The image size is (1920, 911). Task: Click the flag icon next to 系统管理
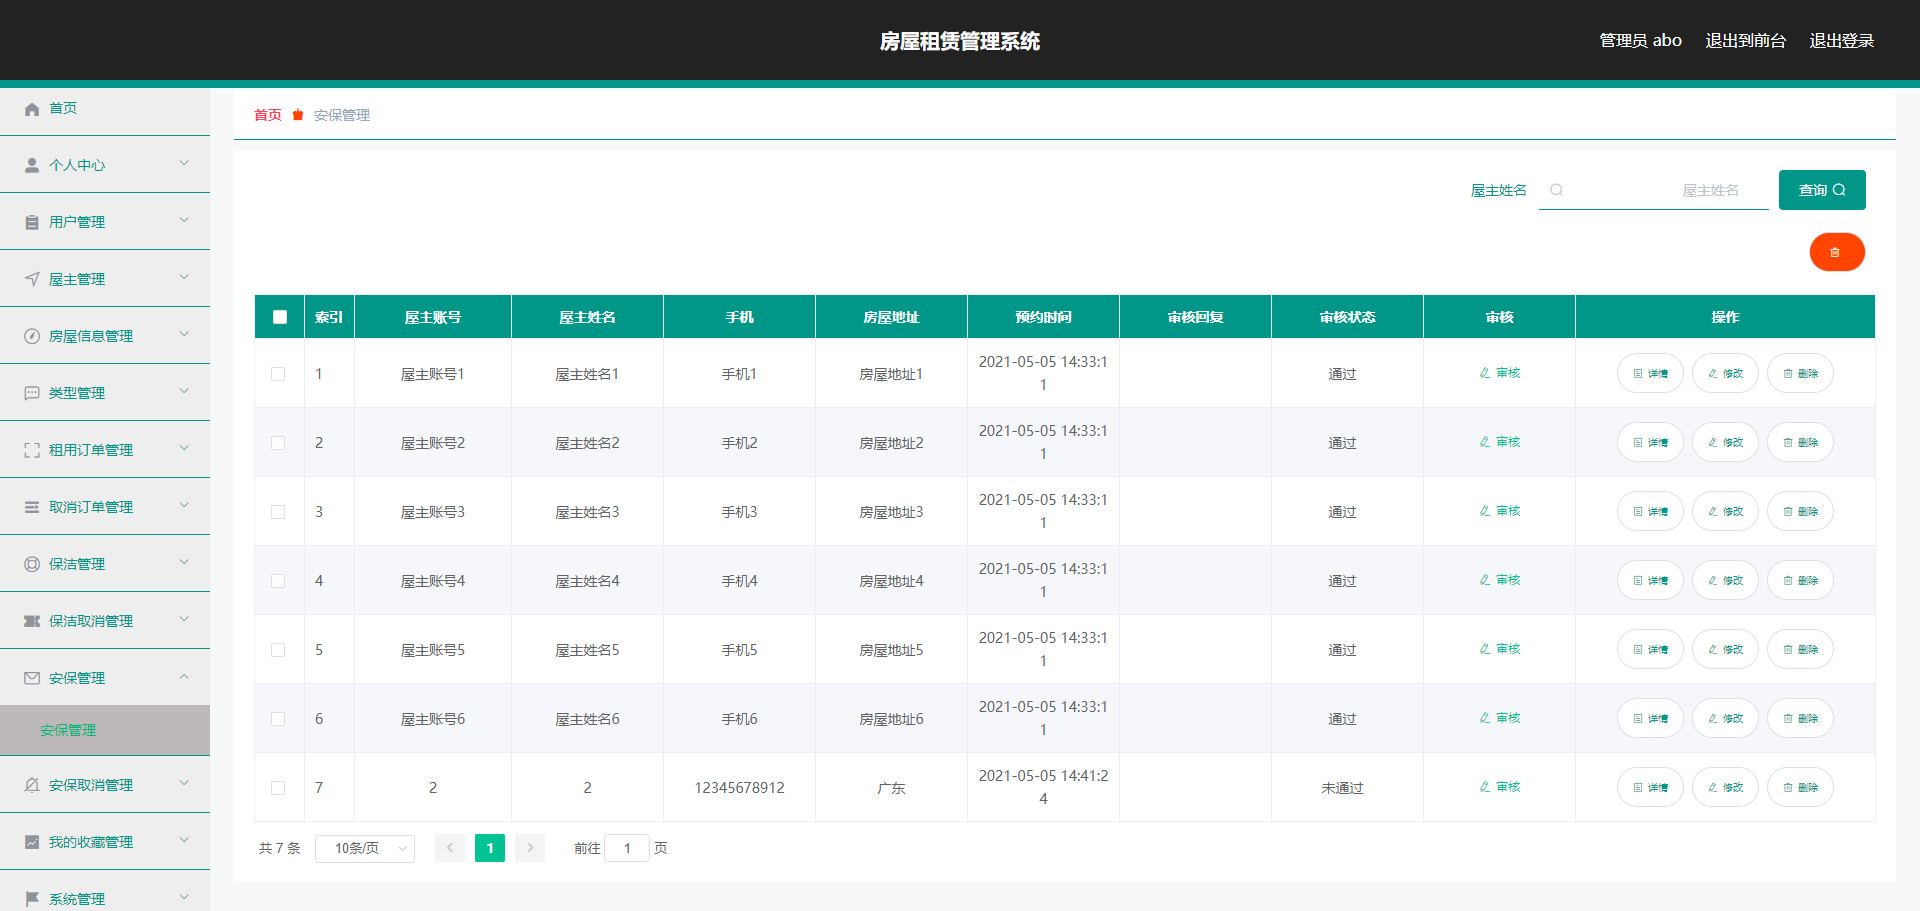32,899
